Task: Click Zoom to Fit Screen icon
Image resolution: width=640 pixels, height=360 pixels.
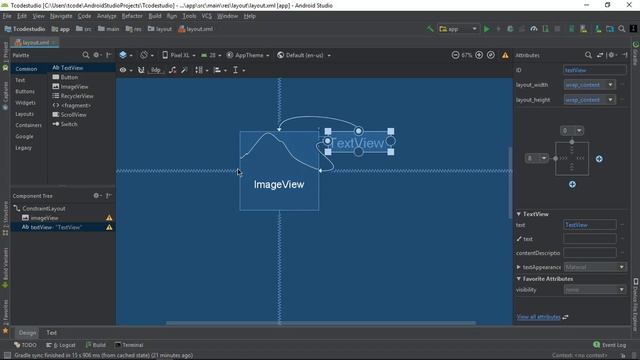Action: tap(491, 55)
